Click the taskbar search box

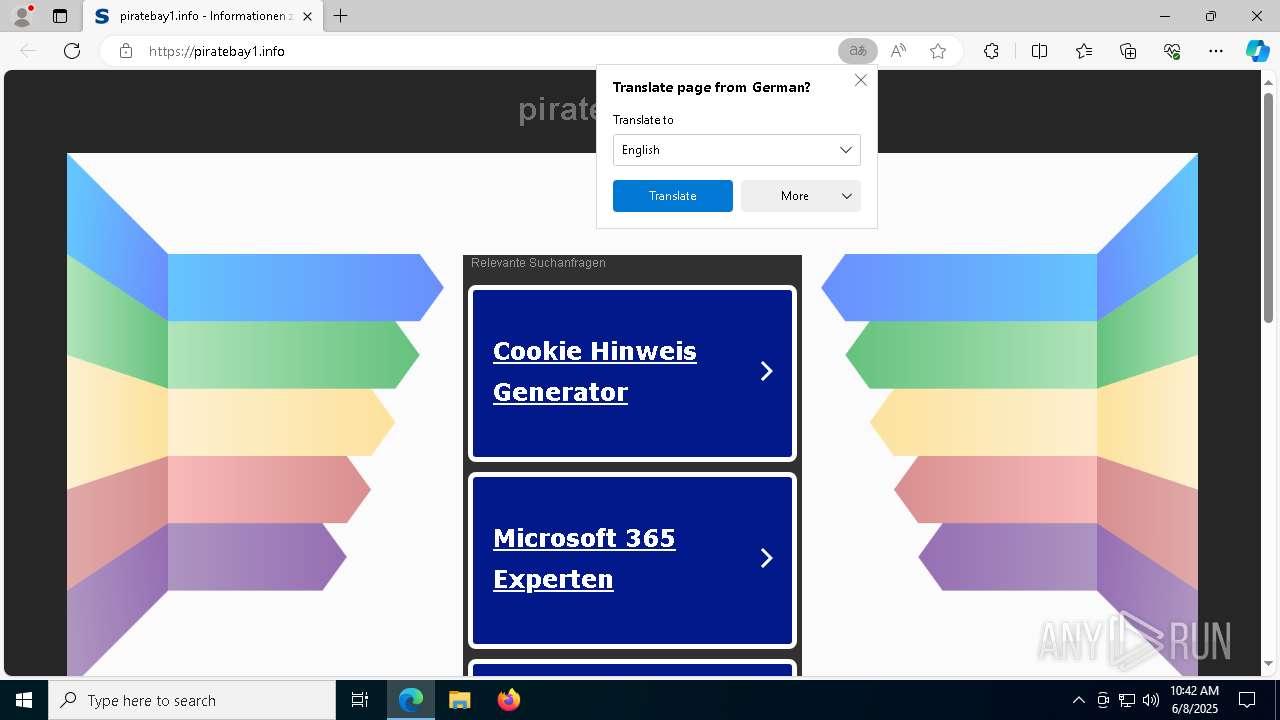click(x=192, y=700)
